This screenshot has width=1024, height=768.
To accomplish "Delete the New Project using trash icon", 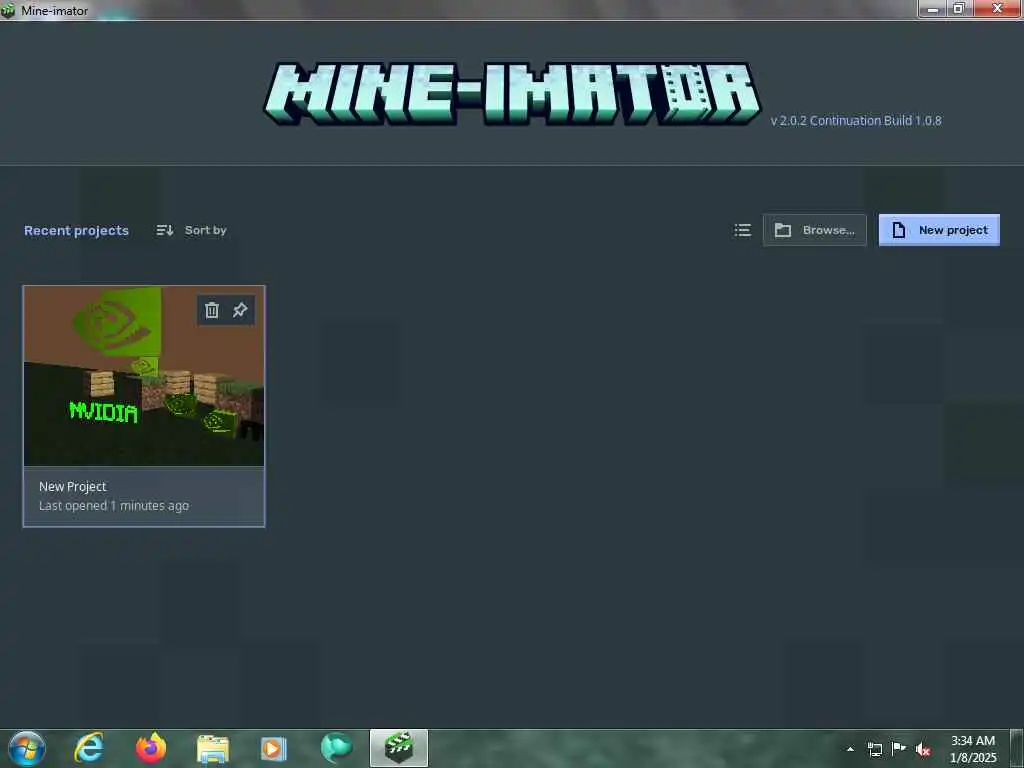I will (212, 310).
